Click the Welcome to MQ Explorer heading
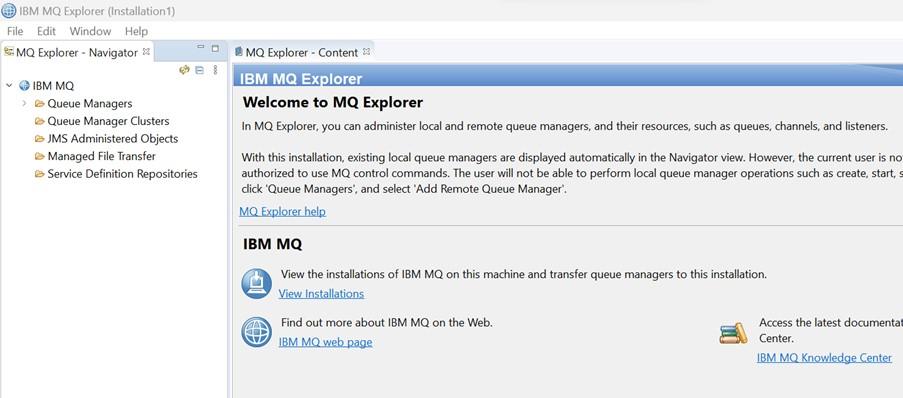Image resolution: width=903 pixels, height=398 pixels. [333, 103]
